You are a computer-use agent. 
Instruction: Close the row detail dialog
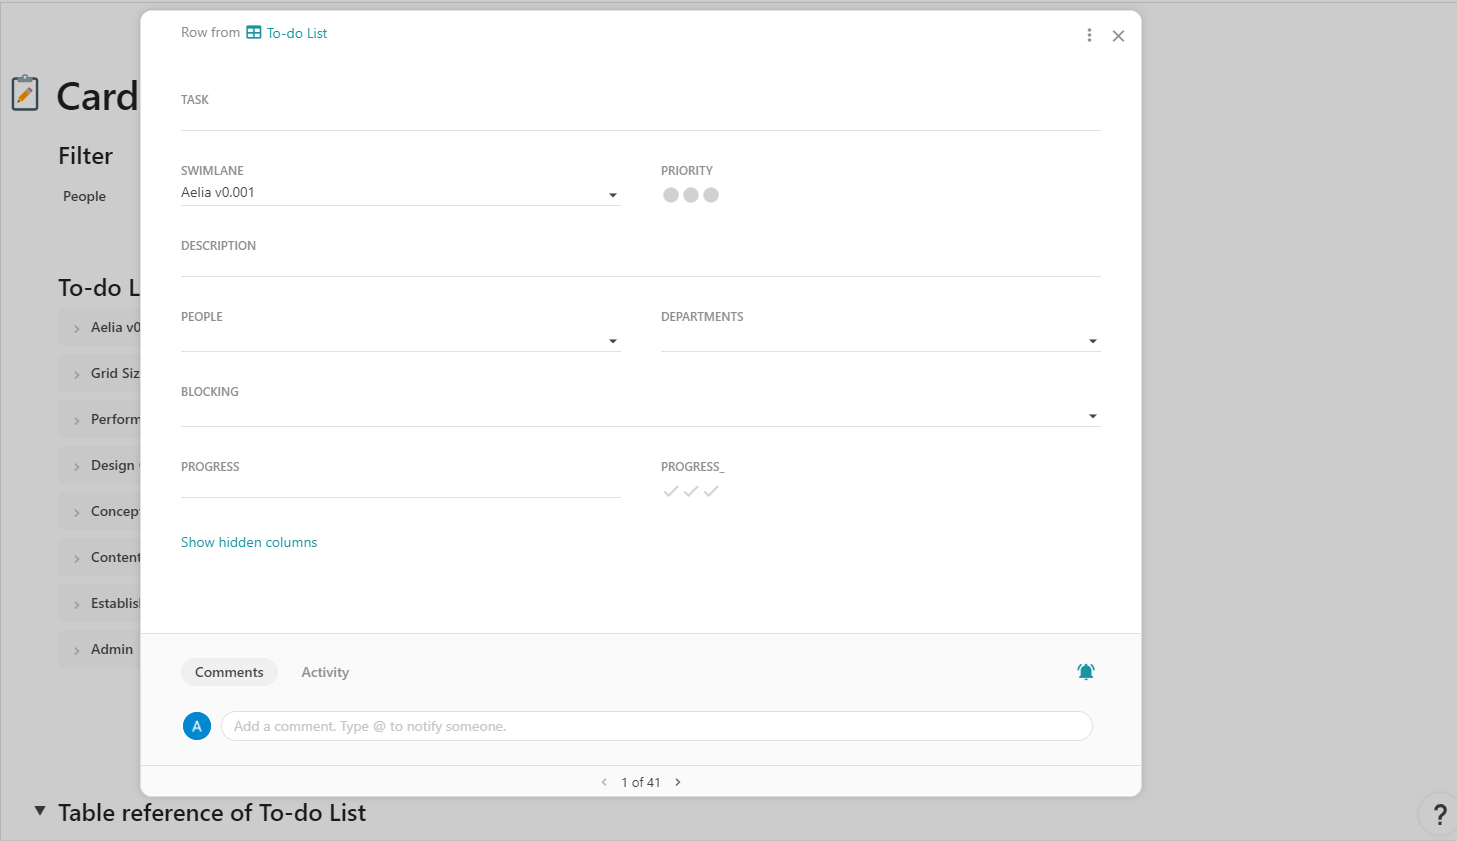1118,36
